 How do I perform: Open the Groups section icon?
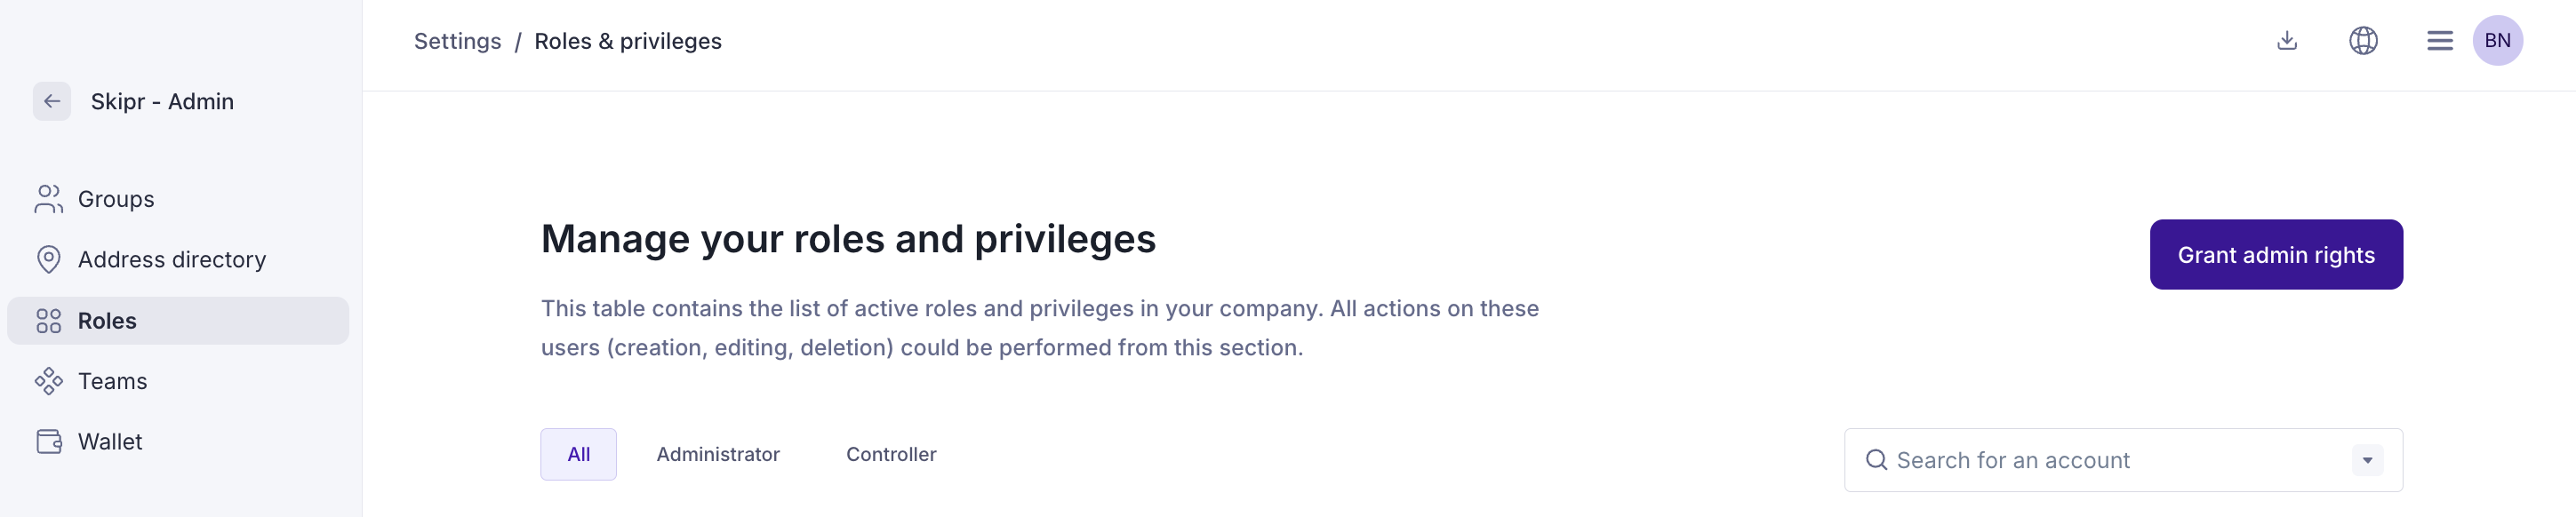click(x=47, y=198)
